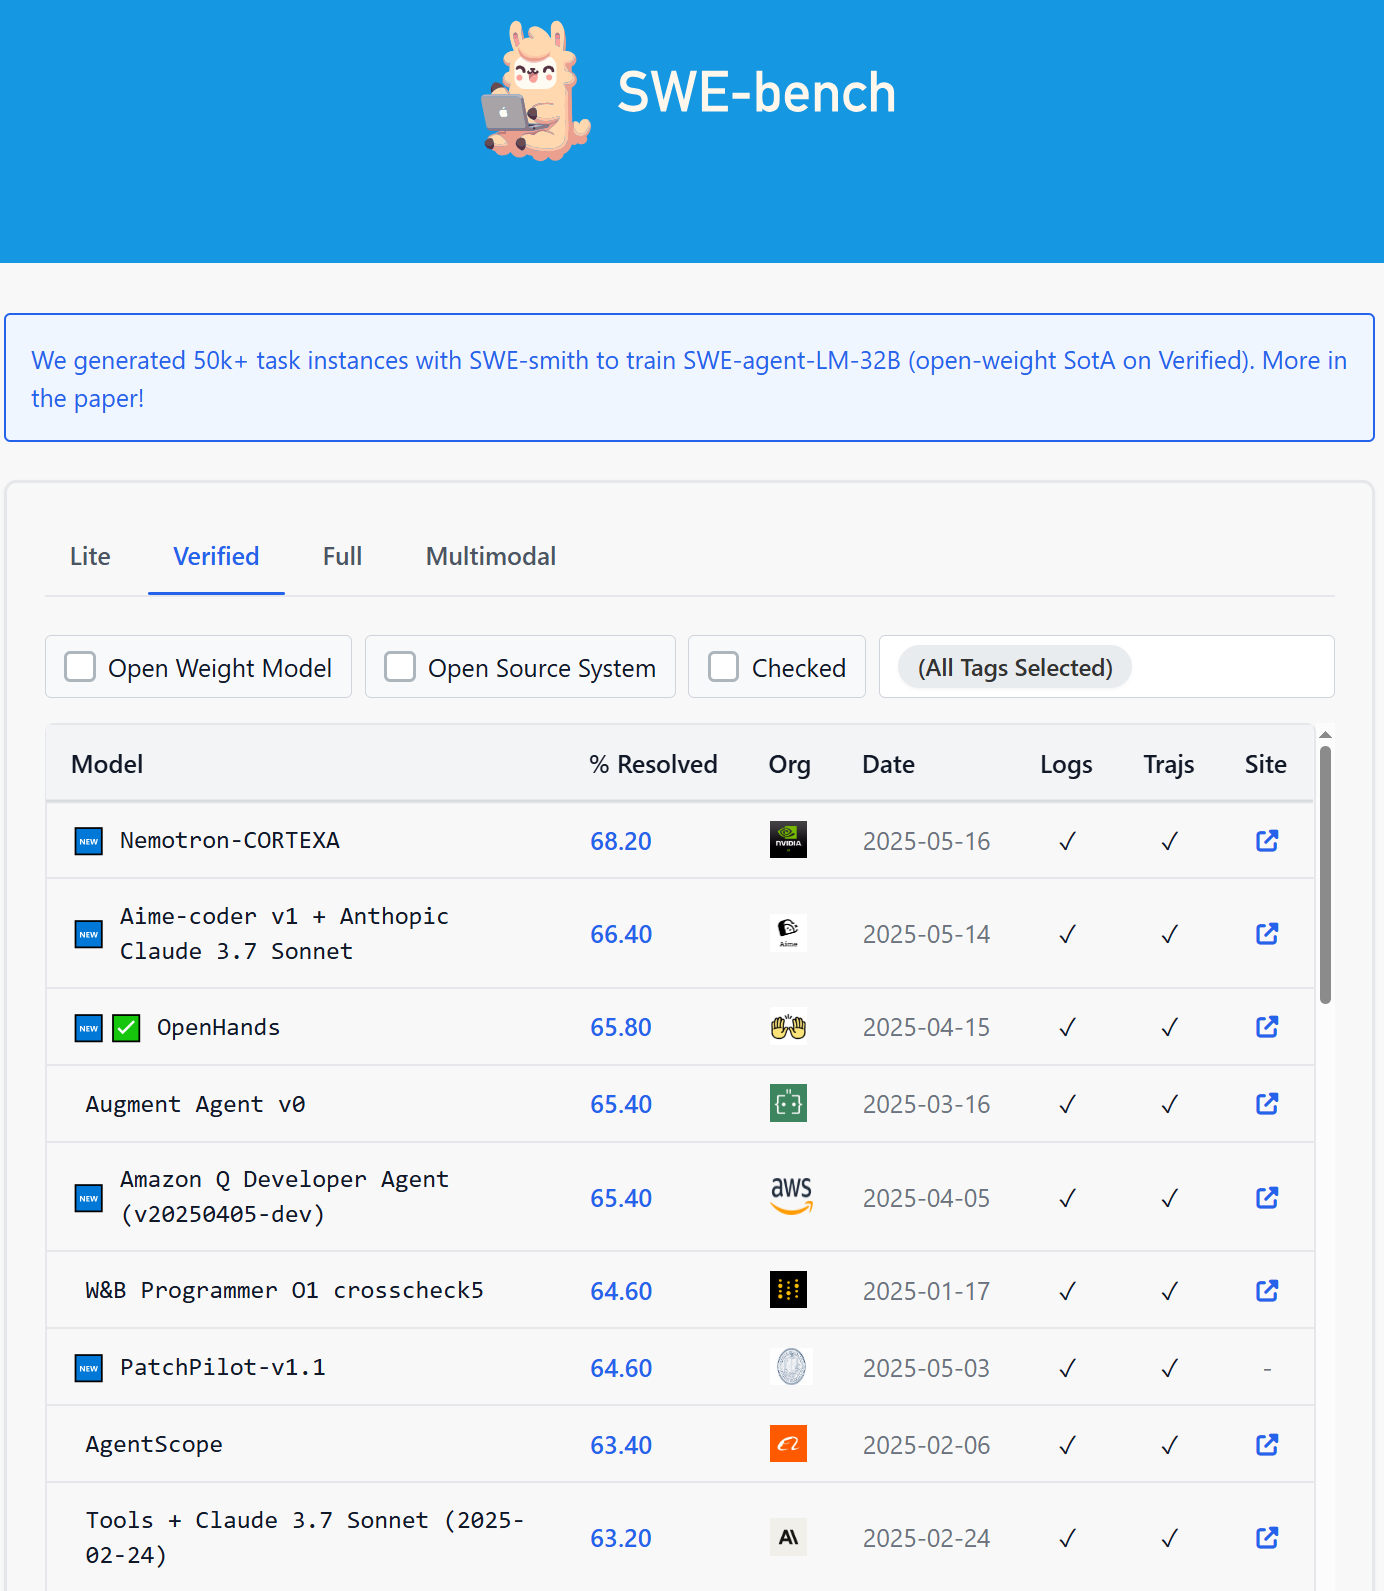Screen dimensions: 1384x1591
Task: Select the Verified tab
Action: pos(216,556)
